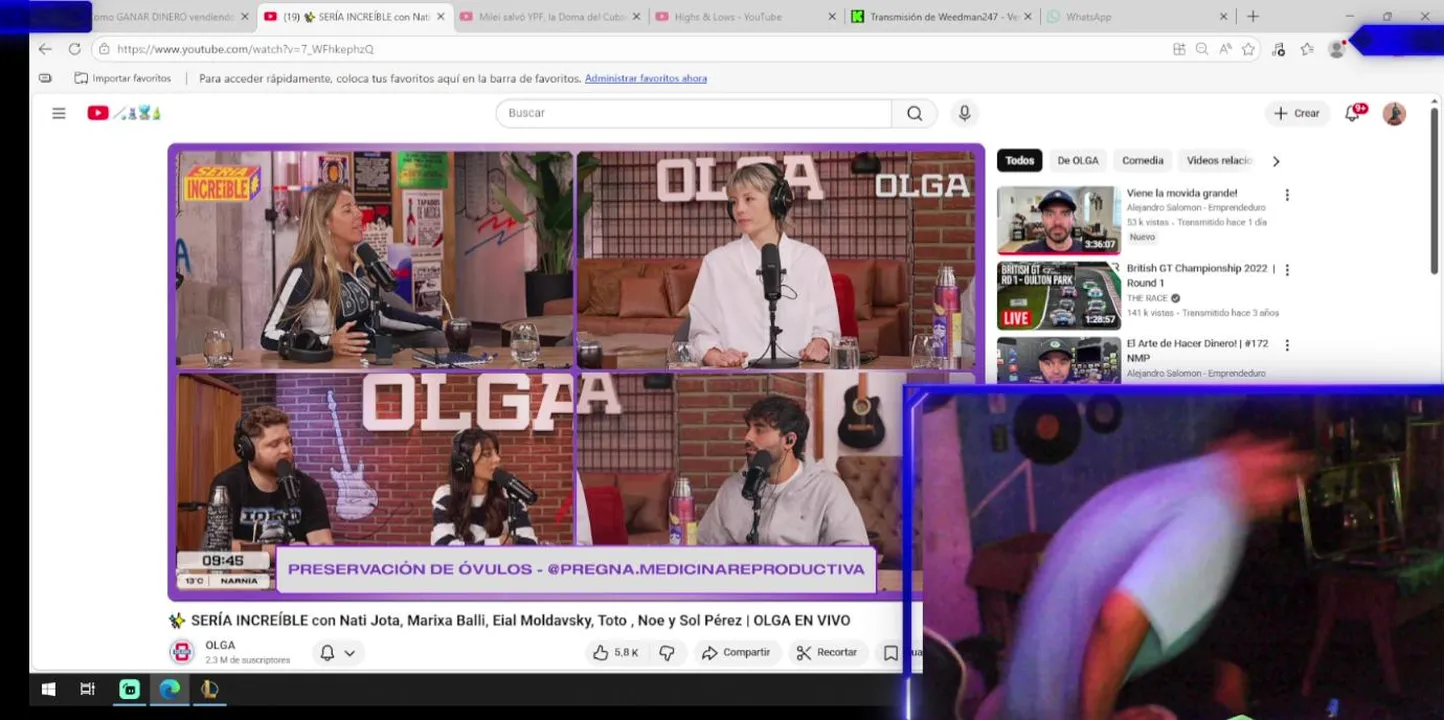The height and width of the screenshot is (720, 1444).
Task: Open the apps icon in address bar
Action: (x=1179, y=49)
